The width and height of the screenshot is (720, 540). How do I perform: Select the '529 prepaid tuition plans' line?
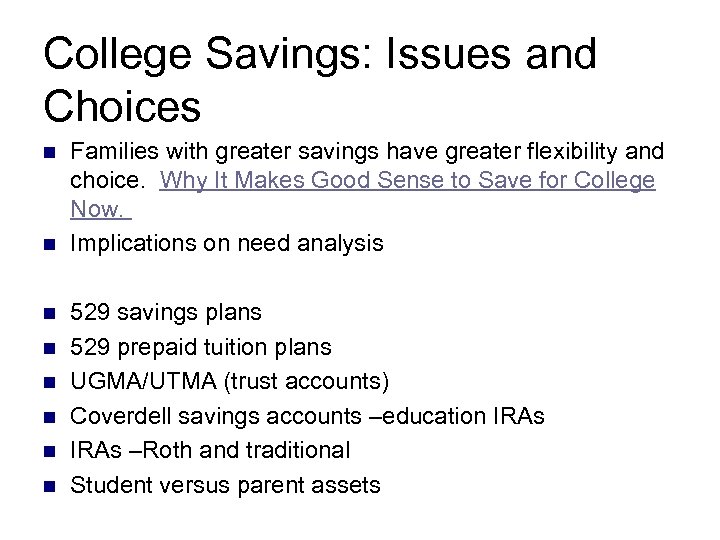click(x=201, y=347)
